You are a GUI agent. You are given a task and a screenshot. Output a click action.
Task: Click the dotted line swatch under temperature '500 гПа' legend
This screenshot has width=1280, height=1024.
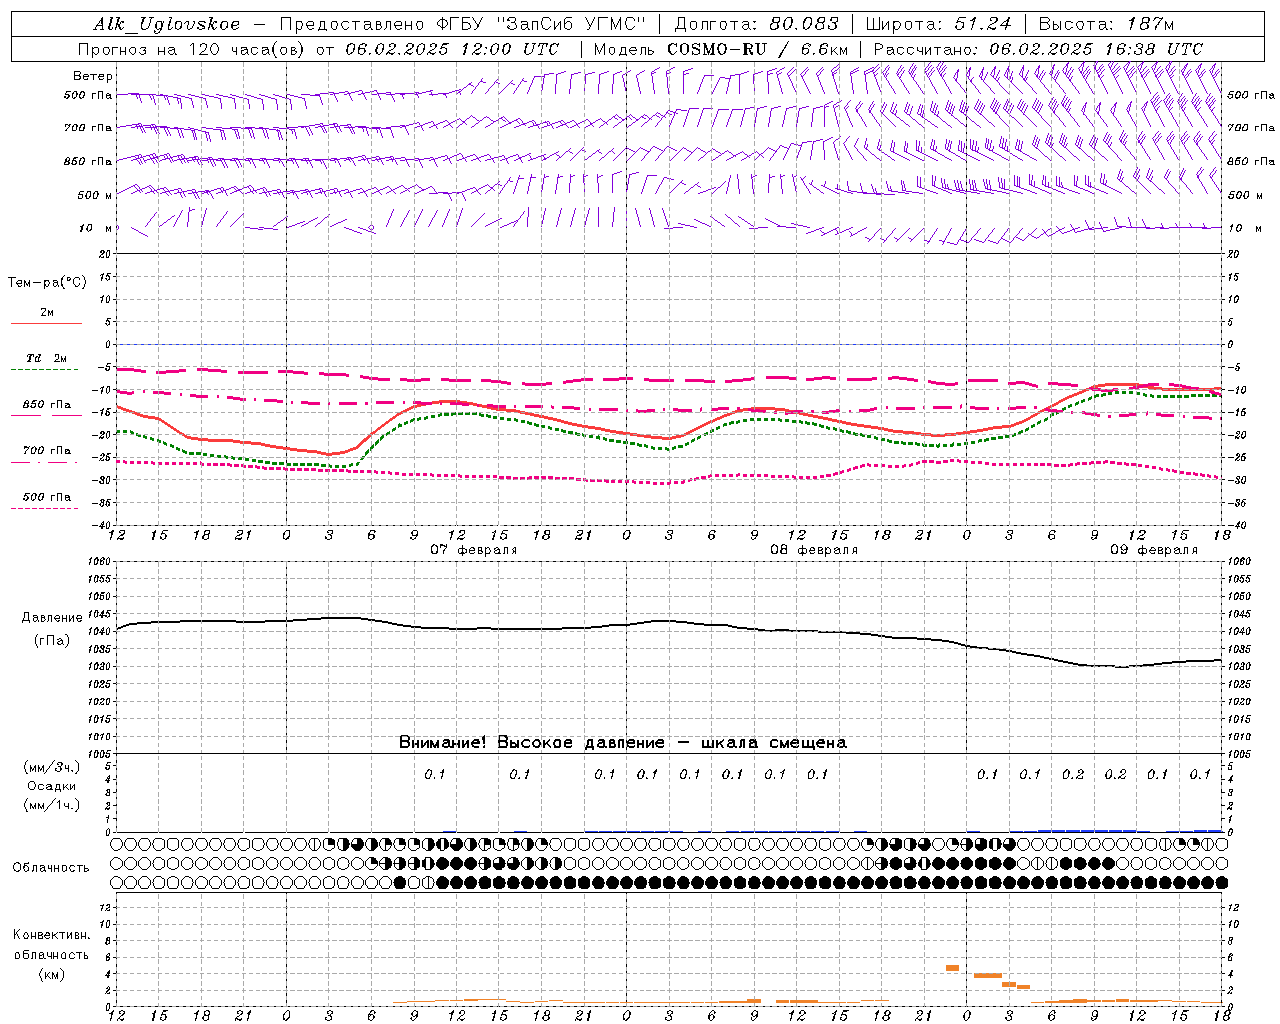pos(45,509)
